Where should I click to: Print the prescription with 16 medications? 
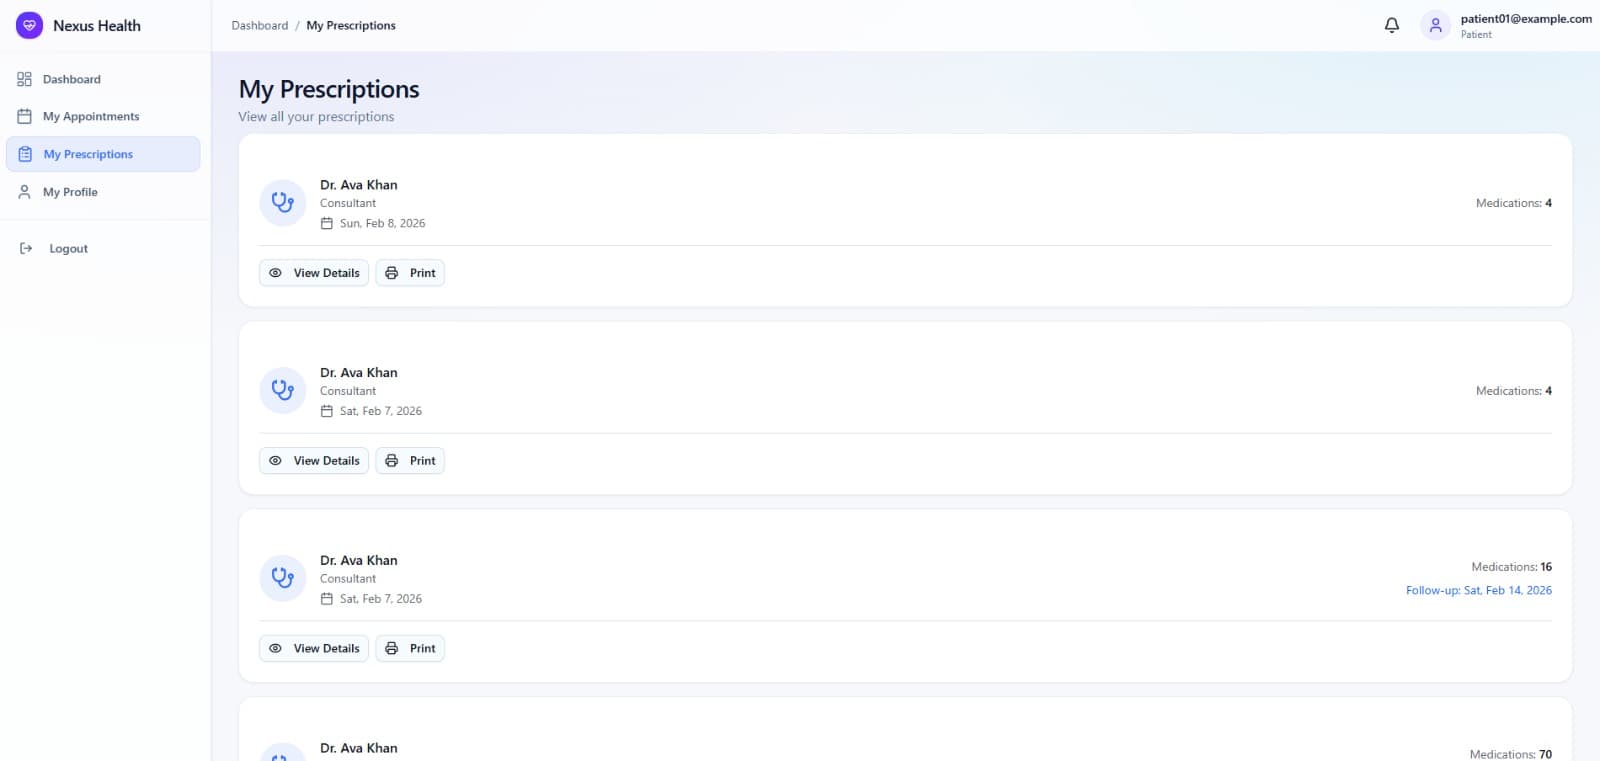coord(410,649)
